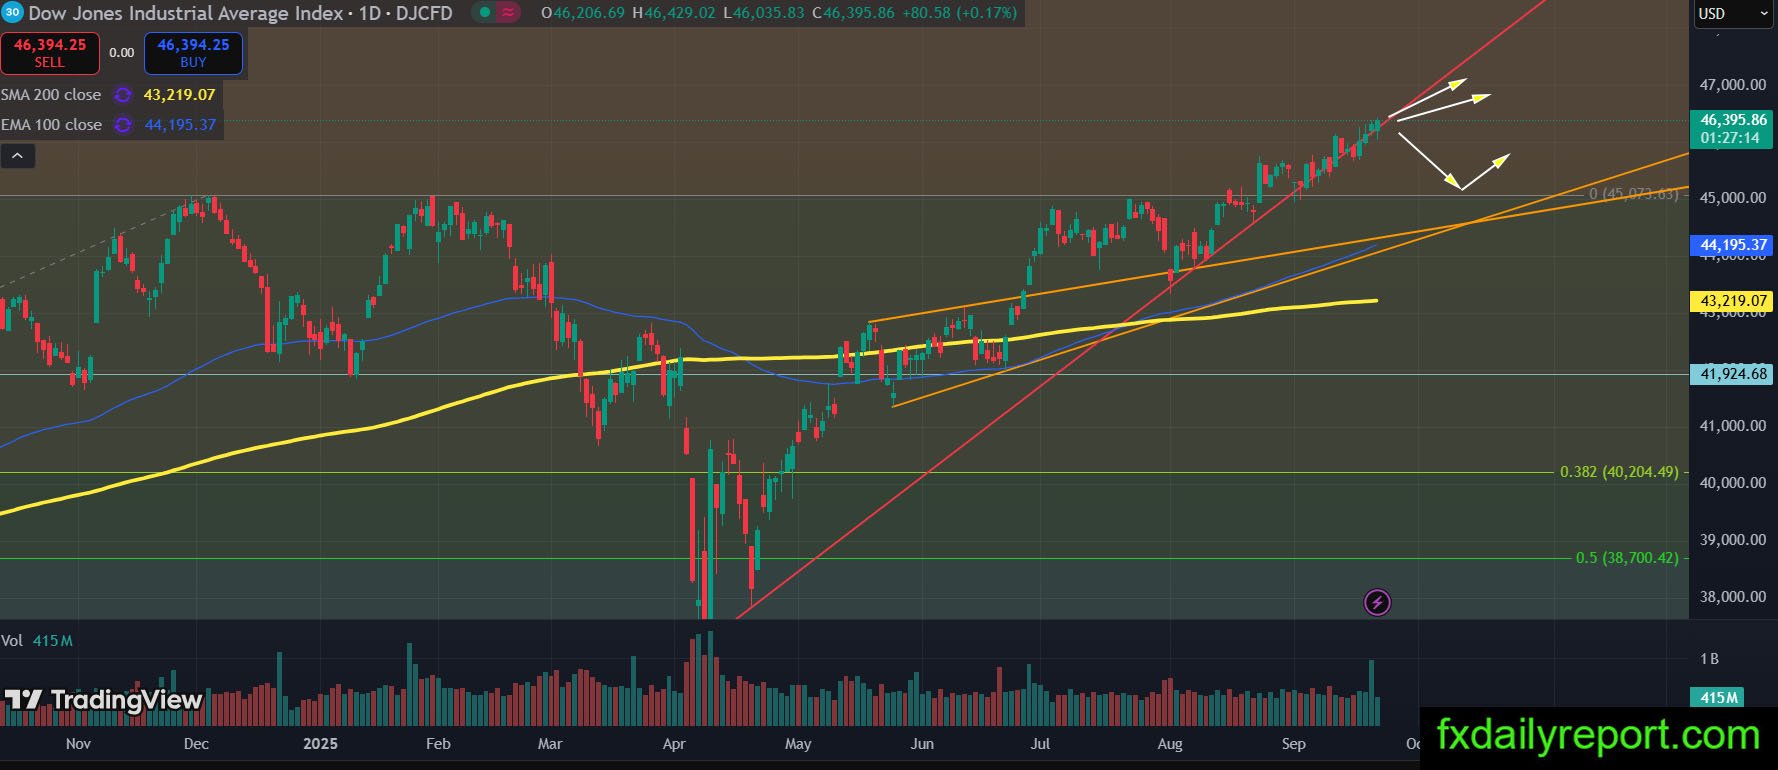
Task: Click the May label on time axis
Action: (x=798, y=744)
